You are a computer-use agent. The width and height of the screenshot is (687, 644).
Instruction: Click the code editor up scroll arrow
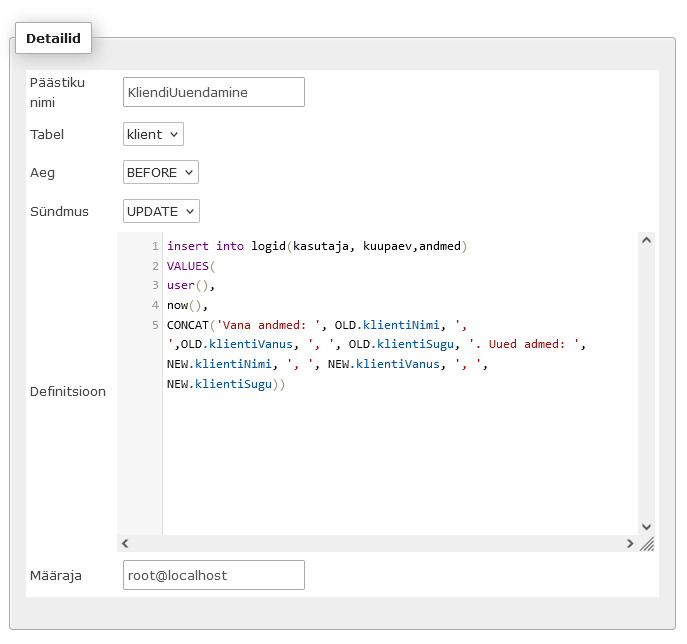(x=646, y=240)
